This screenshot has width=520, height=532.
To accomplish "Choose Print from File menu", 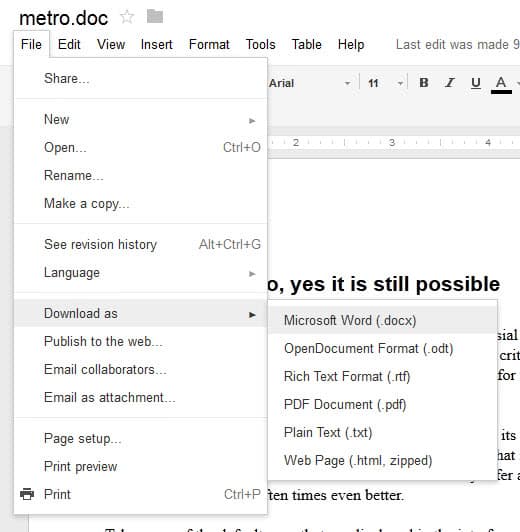I will pyautogui.click(x=140, y=494).
